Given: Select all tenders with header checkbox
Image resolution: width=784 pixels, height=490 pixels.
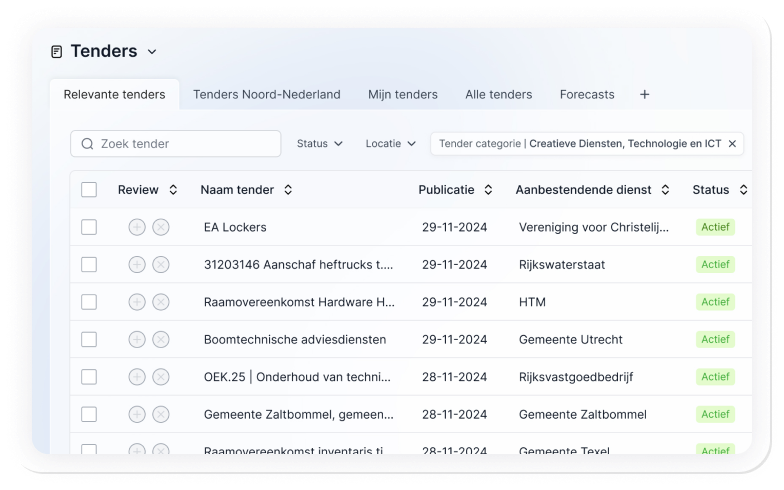Looking at the screenshot, I should tap(89, 190).
